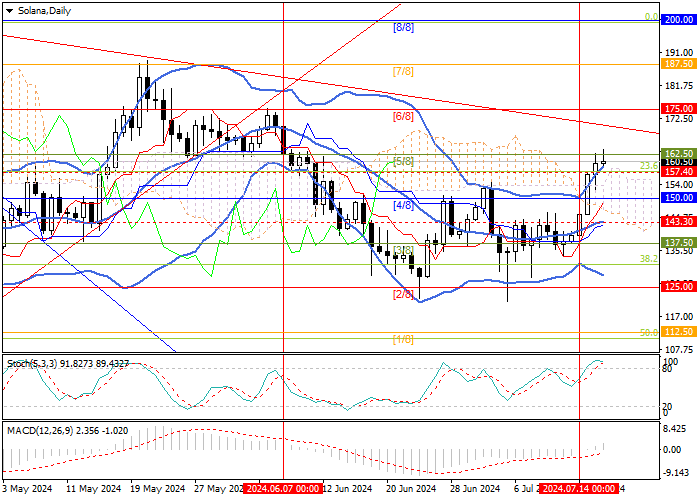Image resolution: width=700 pixels, height=500 pixels.
Task: Select the 181.75 price scale value
Action: click(679, 85)
